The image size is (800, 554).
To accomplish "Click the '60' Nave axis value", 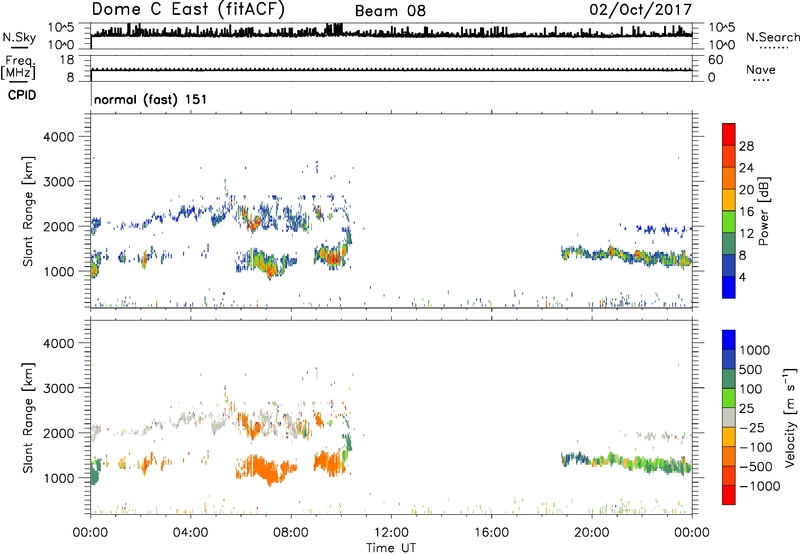I will click(715, 60).
